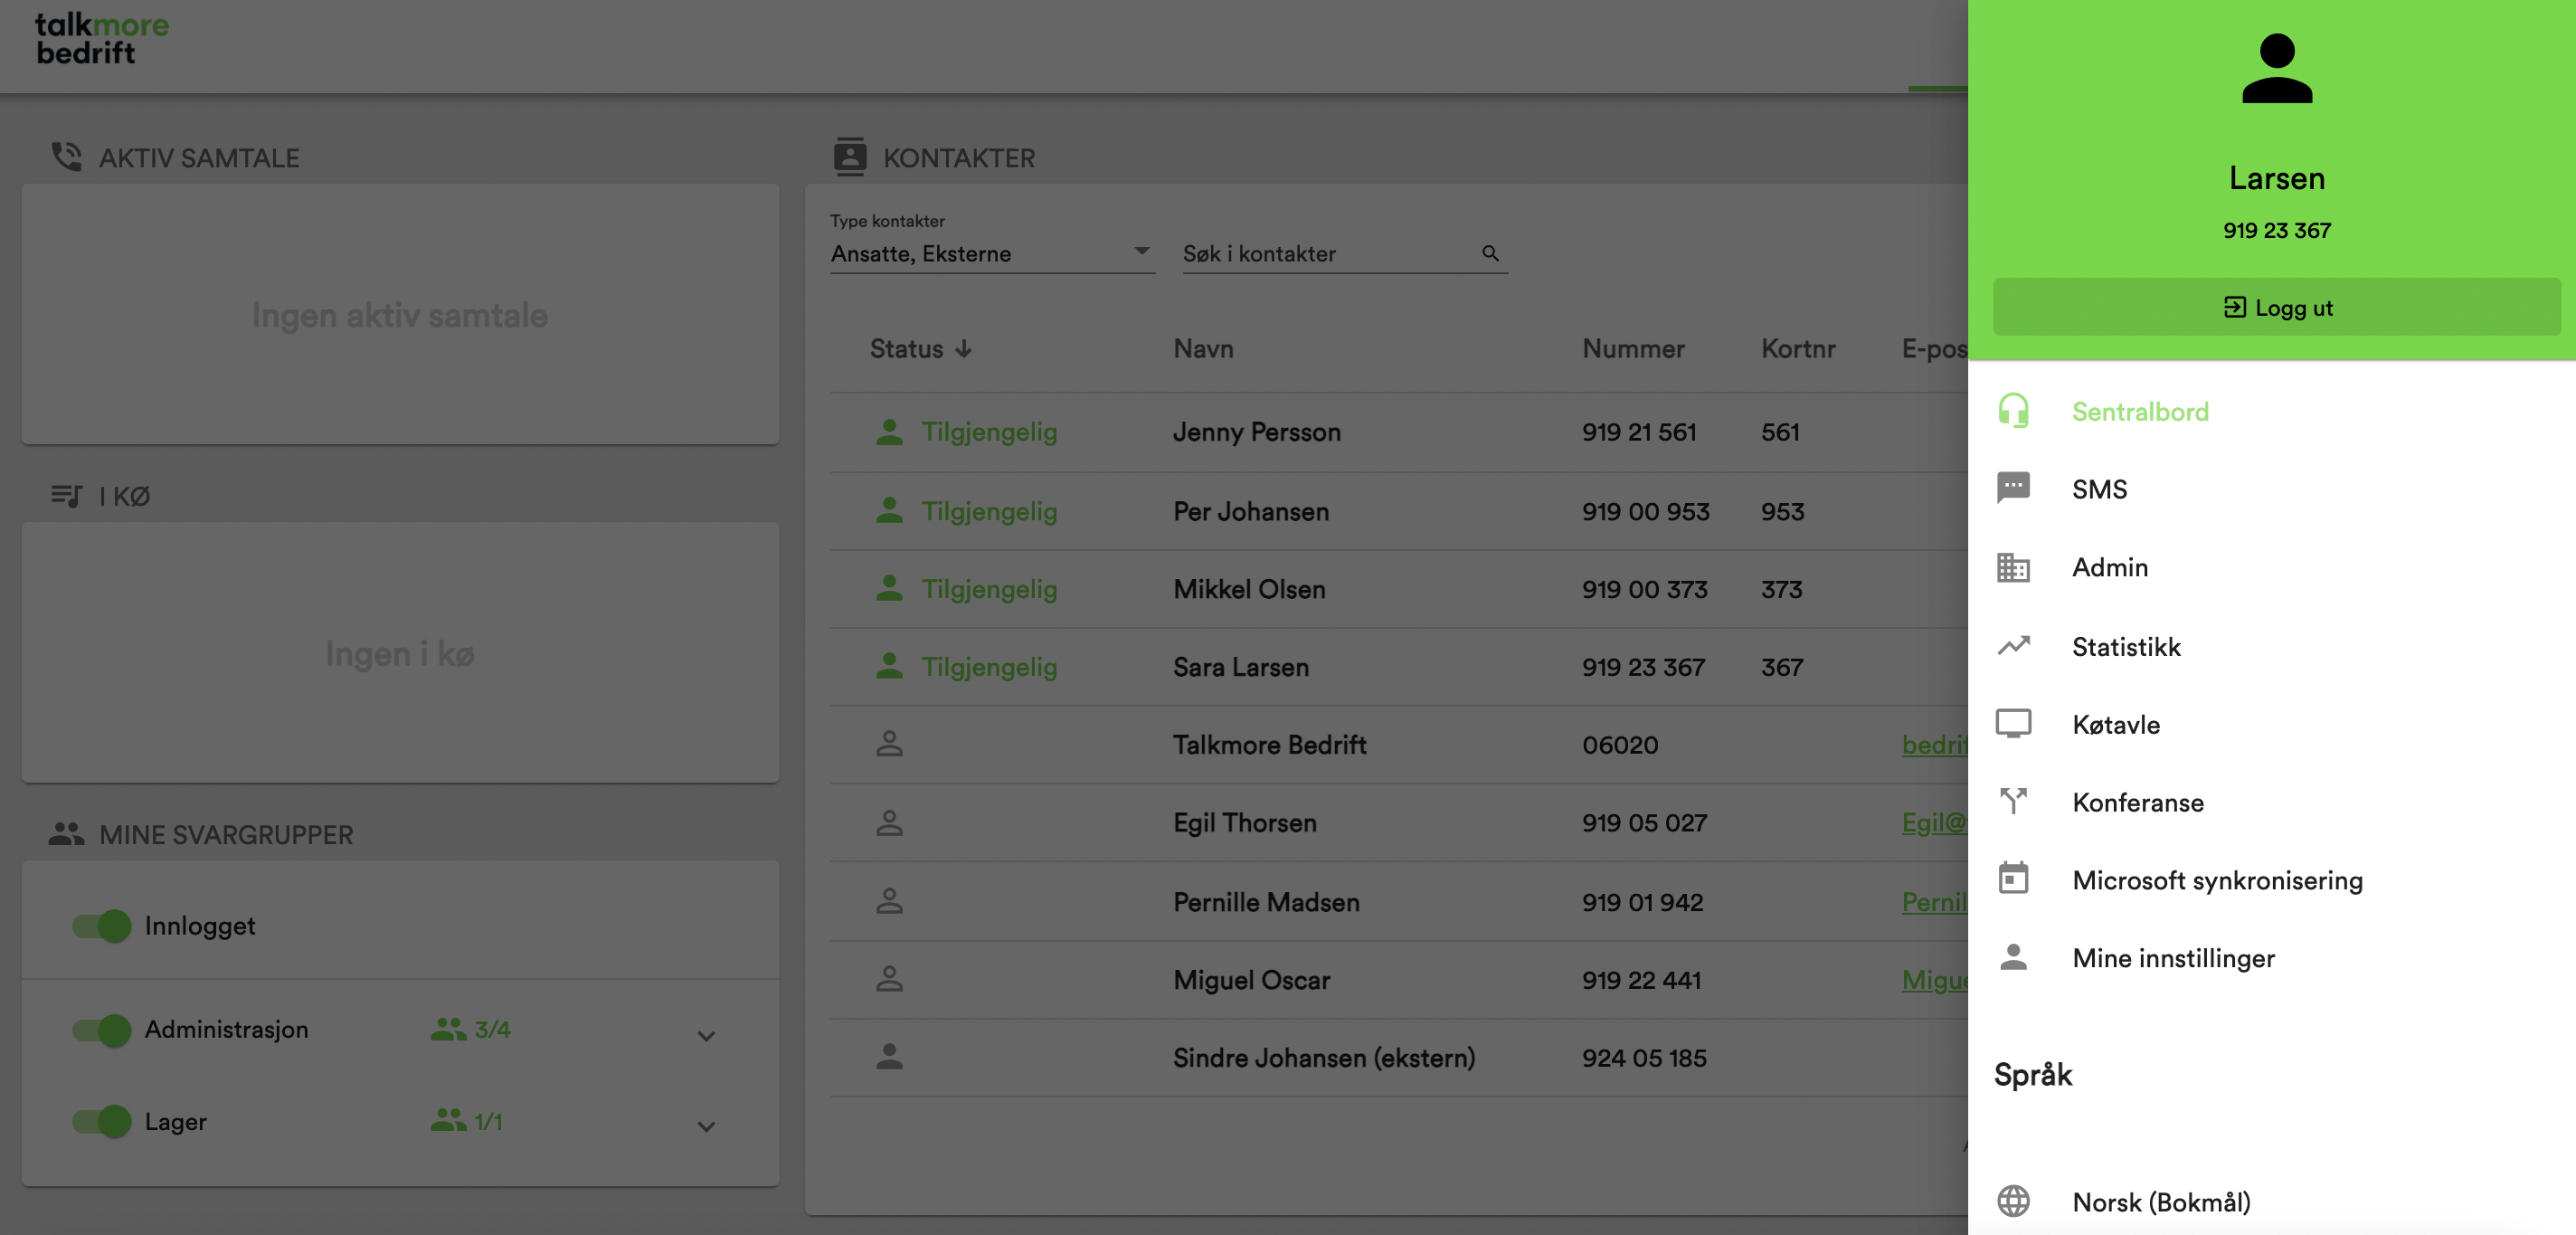The width and height of the screenshot is (2576, 1235).
Task: Open Konferanse via merge-call icon
Action: pos(2013,801)
